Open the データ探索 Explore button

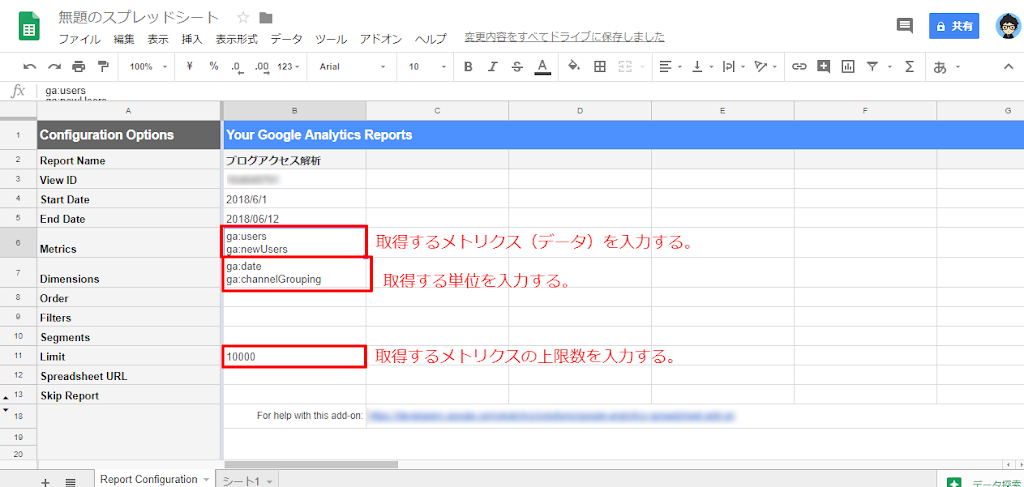click(x=980, y=482)
